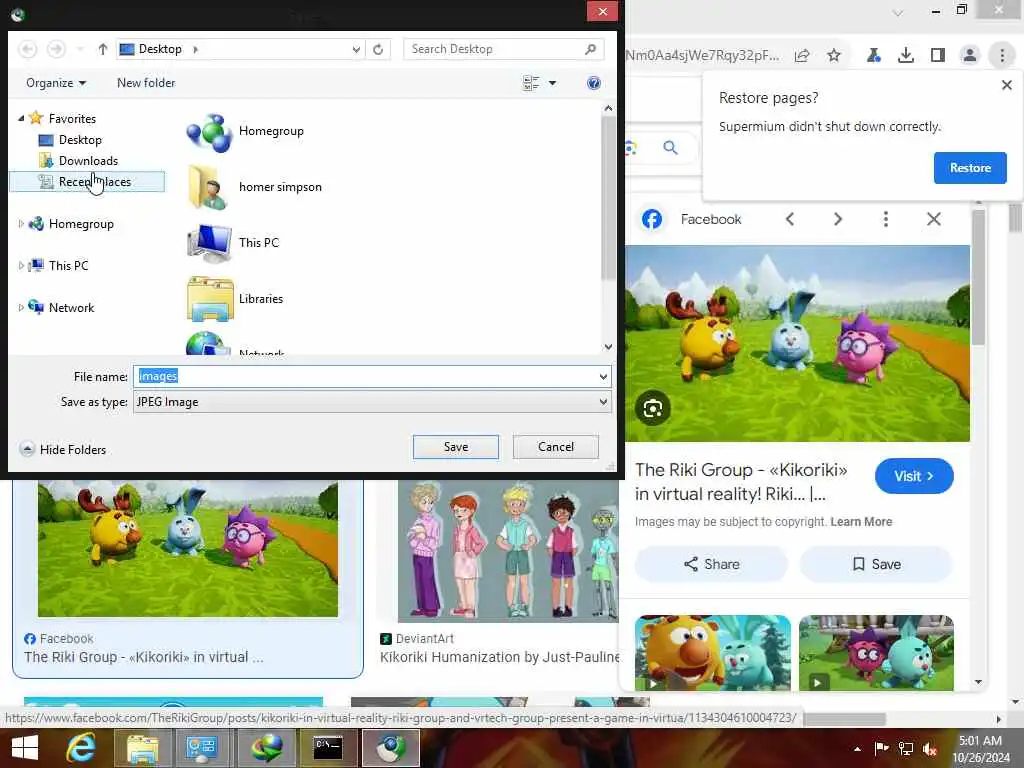Click the file list scroll-down arrow
1024x768 pixels.
[x=608, y=347]
